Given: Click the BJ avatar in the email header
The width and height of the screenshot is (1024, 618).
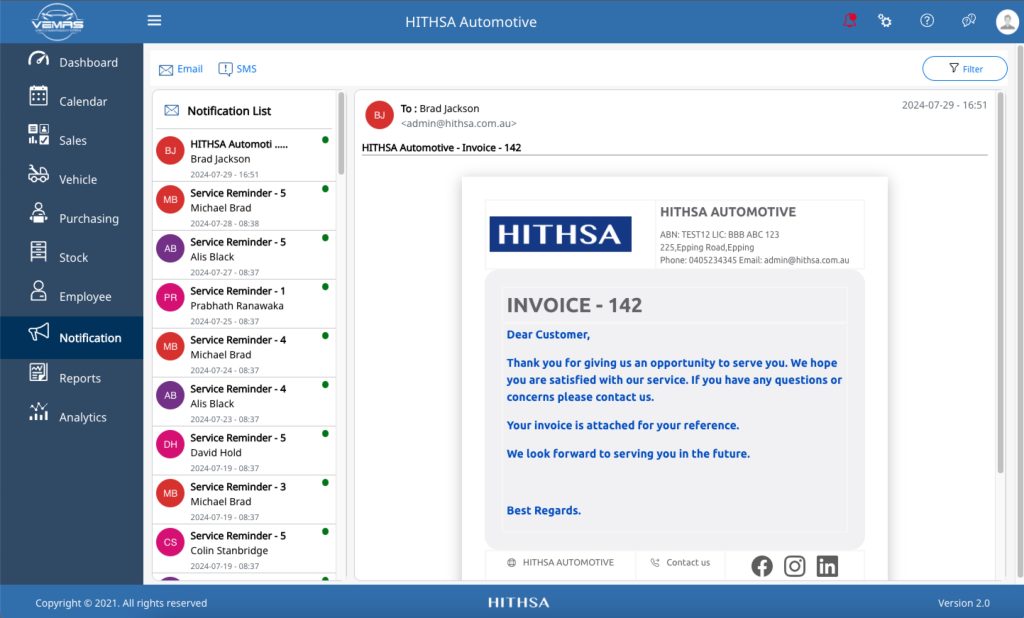Looking at the screenshot, I should tap(379, 115).
